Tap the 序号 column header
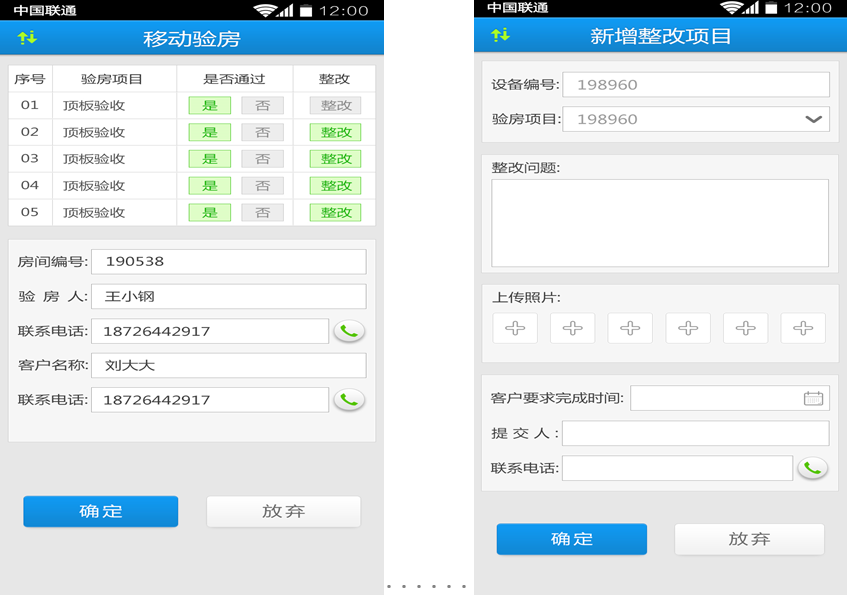This screenshot has width=847, height=595. tap(30, 79)
